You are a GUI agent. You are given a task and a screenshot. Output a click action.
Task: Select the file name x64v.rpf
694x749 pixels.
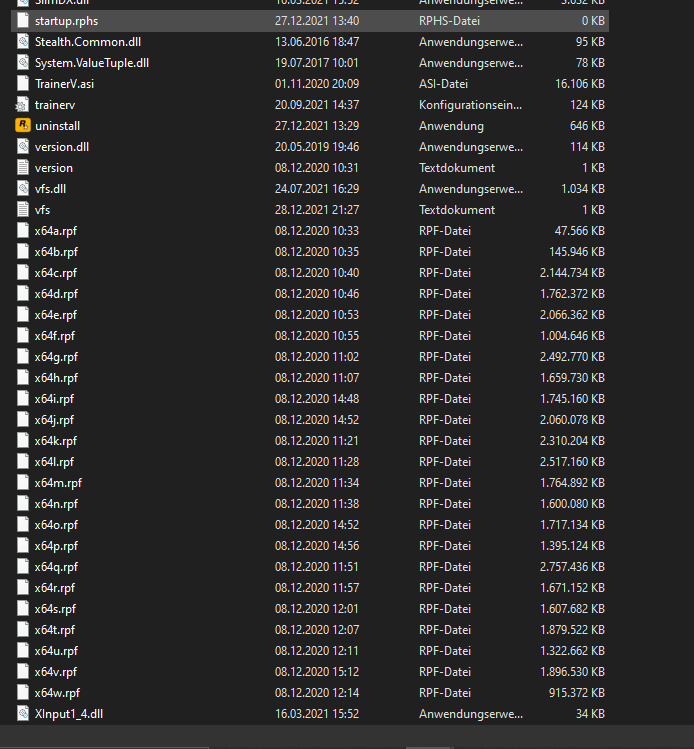coord(55,673)
